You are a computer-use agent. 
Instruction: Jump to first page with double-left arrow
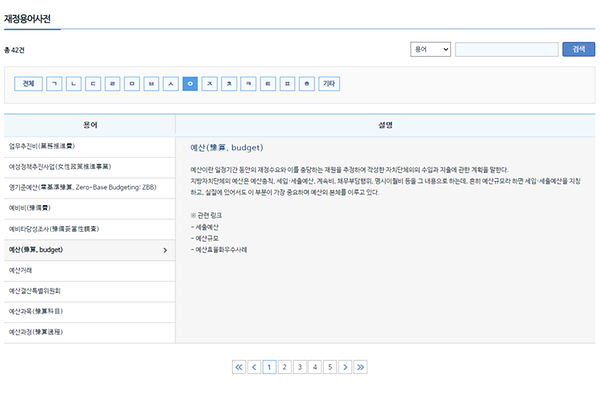tap(239, 367)
